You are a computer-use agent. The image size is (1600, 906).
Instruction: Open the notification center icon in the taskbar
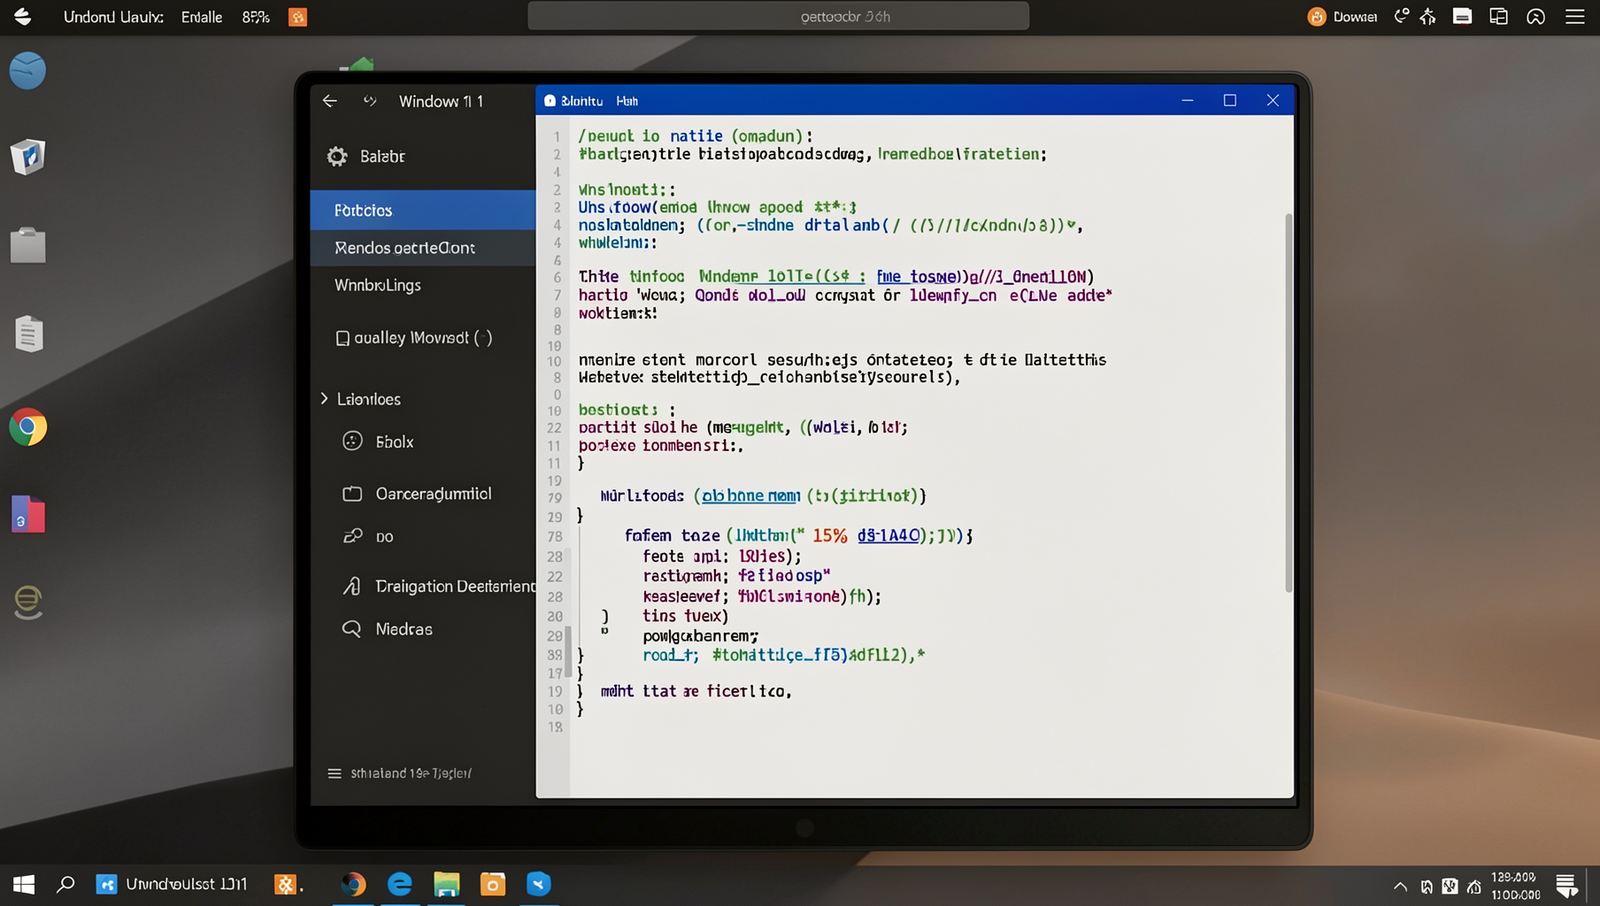coord(1567,885)
